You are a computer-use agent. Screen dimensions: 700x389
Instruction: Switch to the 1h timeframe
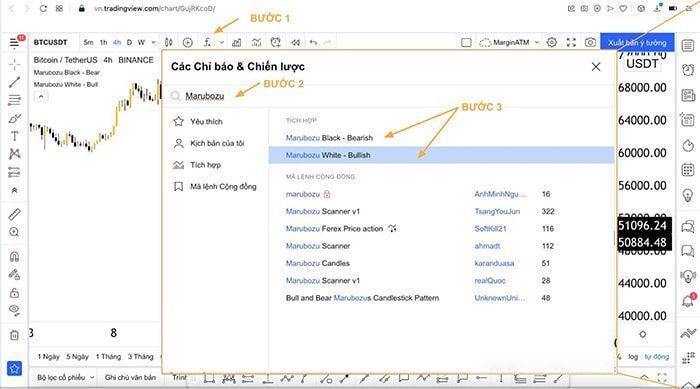(104, 42)
